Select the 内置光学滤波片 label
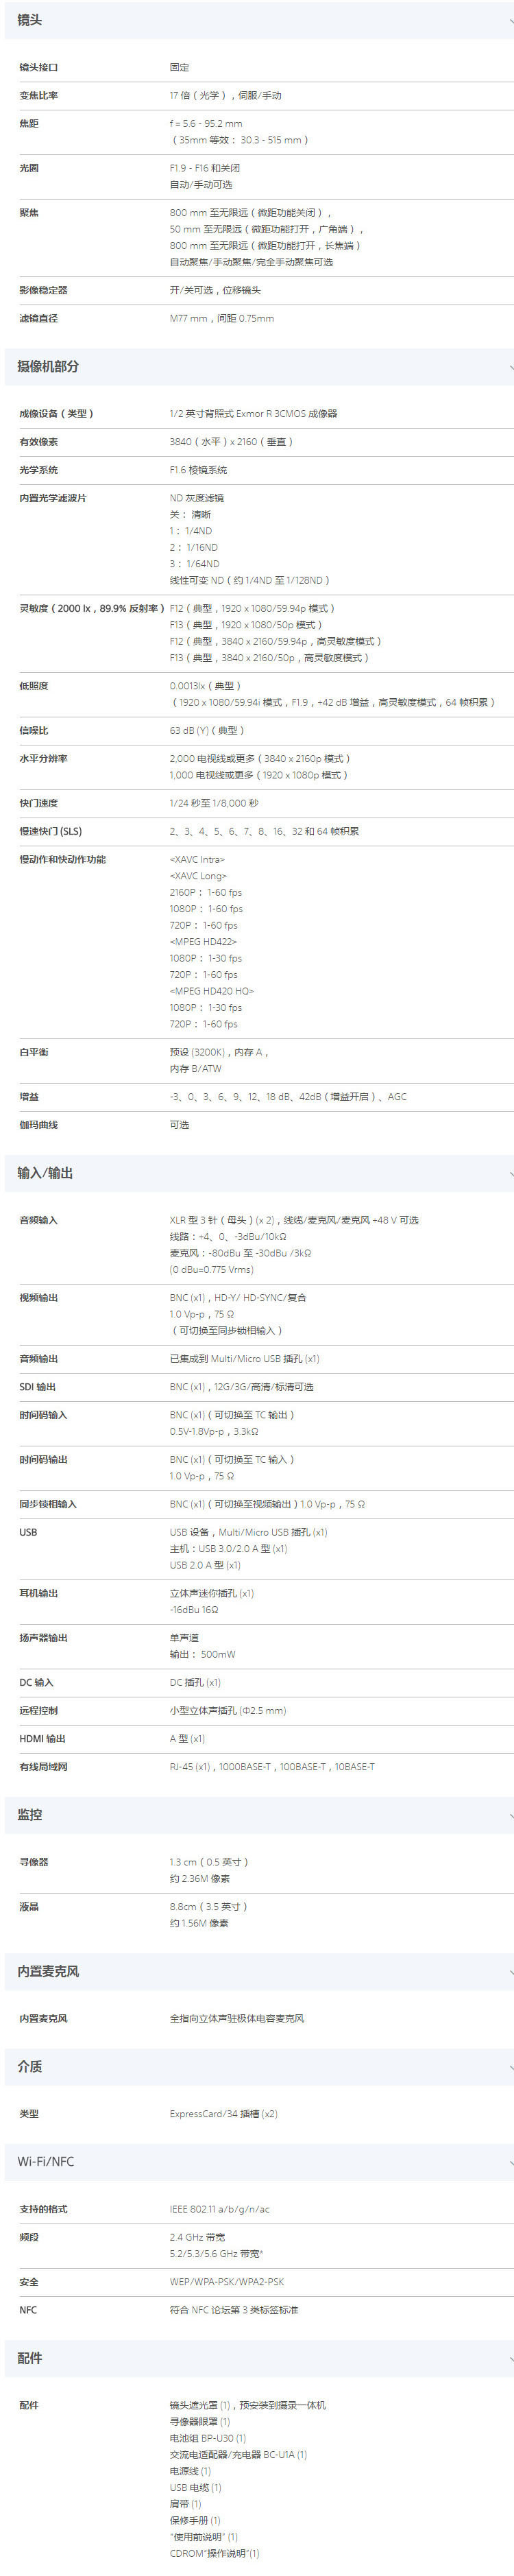 coord(52,498)
